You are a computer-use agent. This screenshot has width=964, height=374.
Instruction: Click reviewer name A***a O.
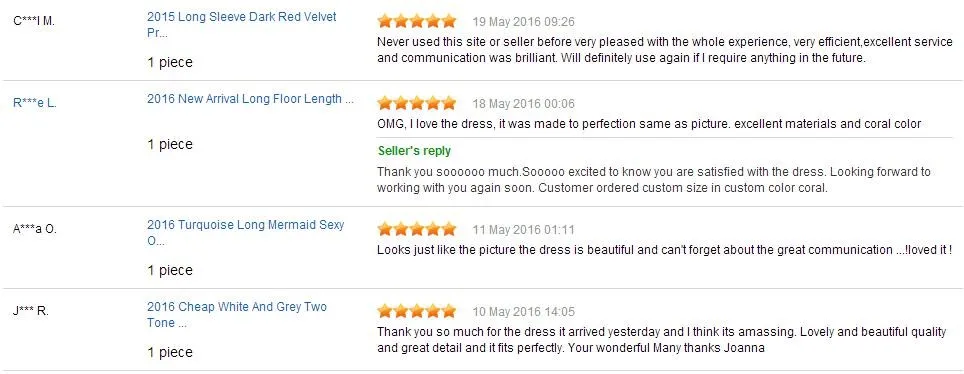[x=34, y=229]
